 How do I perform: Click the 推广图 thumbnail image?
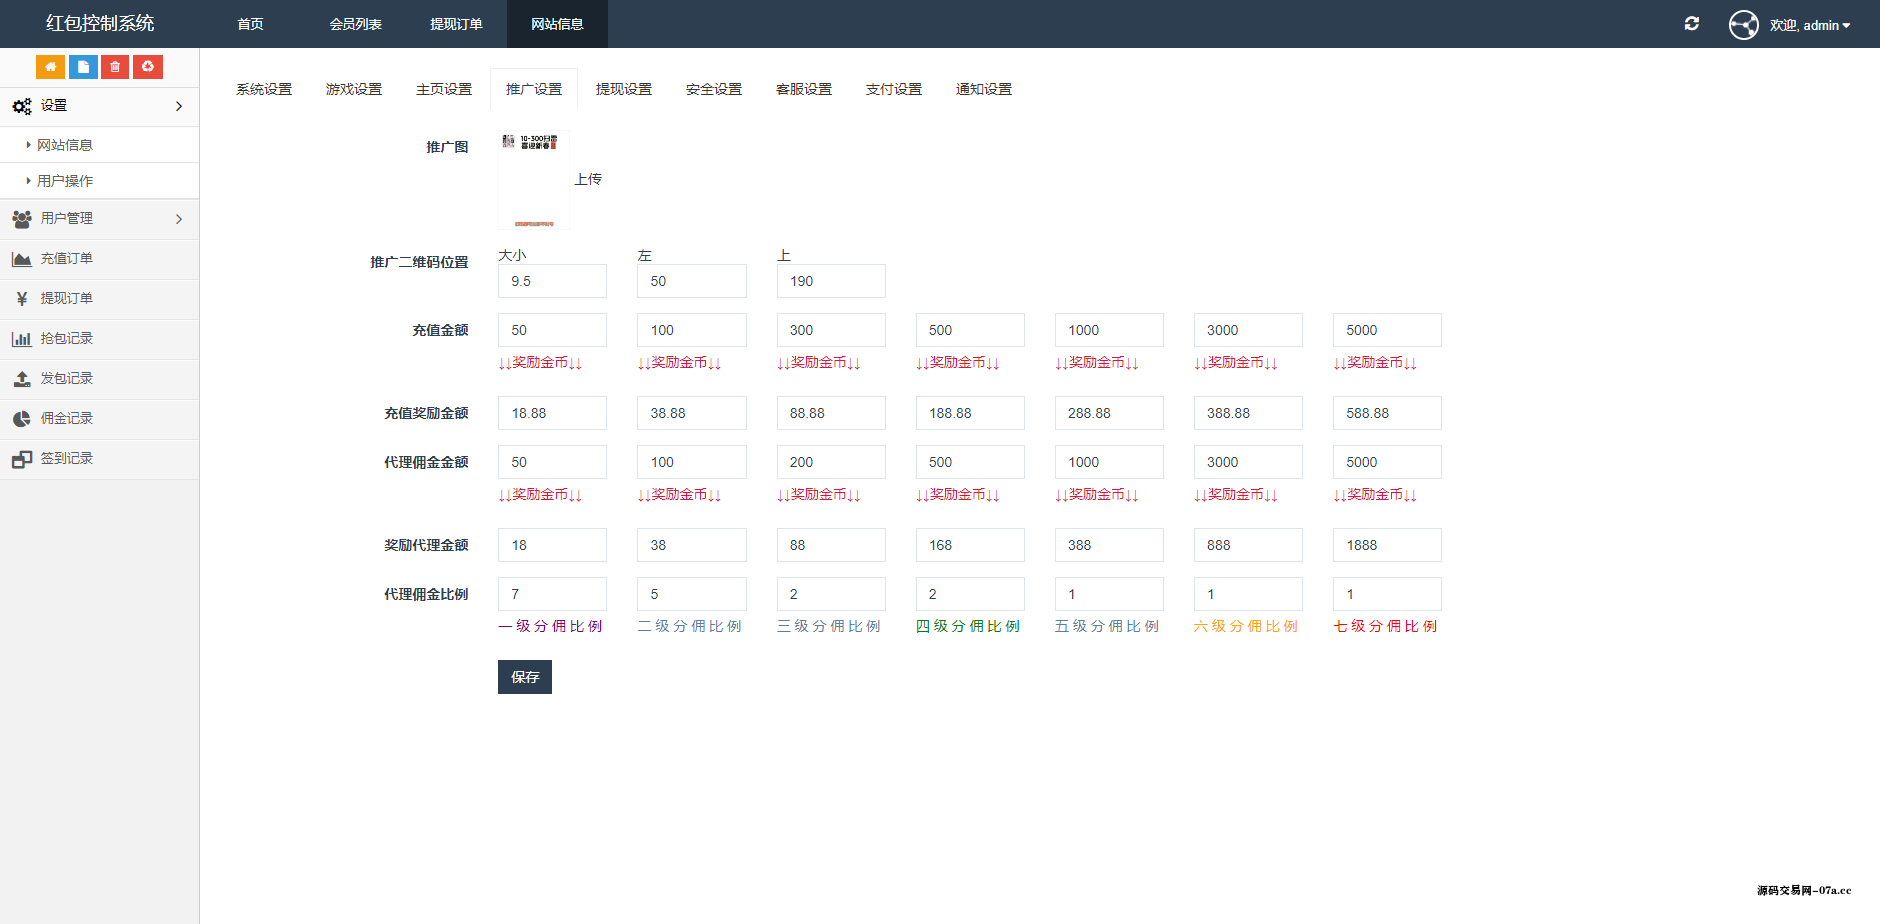point(534,180)
